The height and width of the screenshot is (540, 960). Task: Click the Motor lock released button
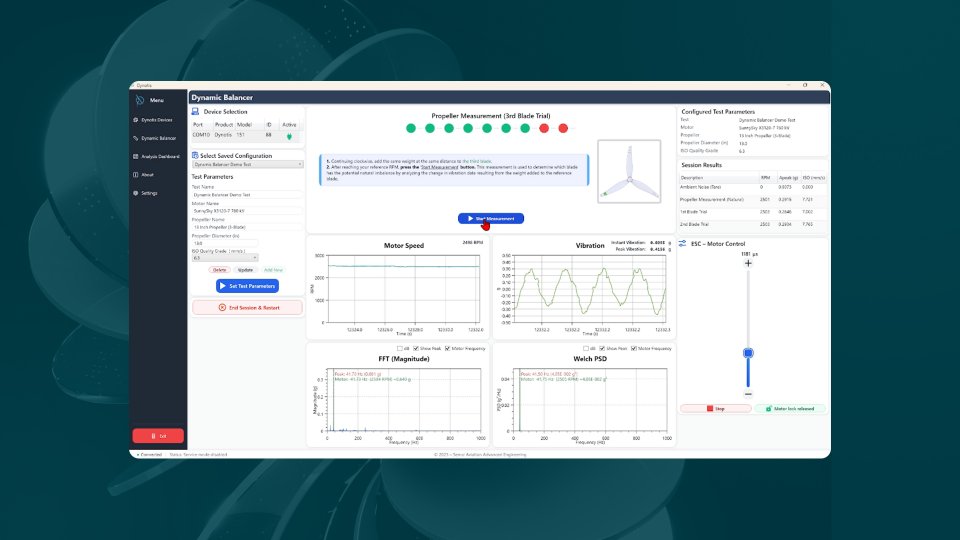(x=790, y=408)
